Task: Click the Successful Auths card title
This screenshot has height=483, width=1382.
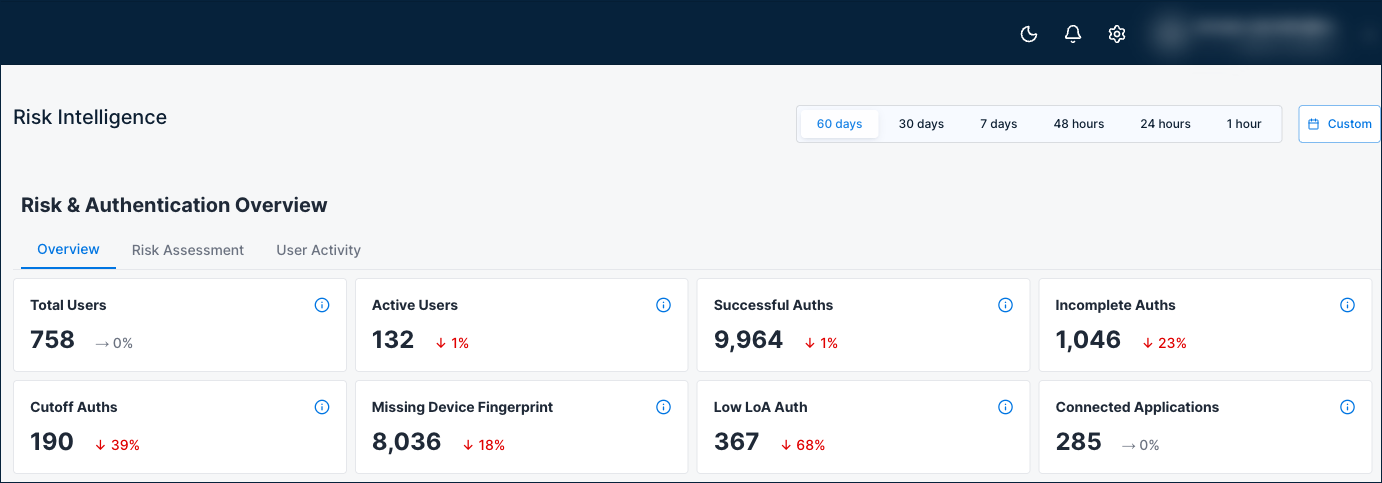Action: click(773, 305)
